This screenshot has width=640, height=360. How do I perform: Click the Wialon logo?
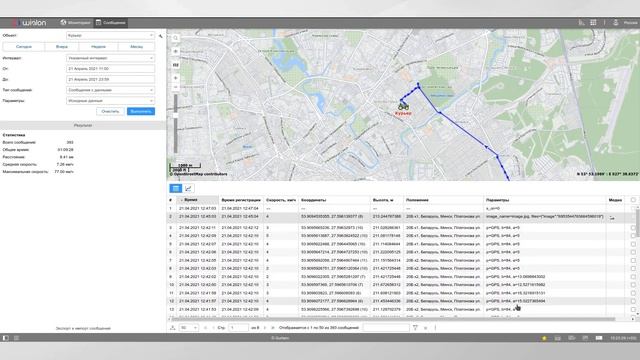tap(29, 22)
